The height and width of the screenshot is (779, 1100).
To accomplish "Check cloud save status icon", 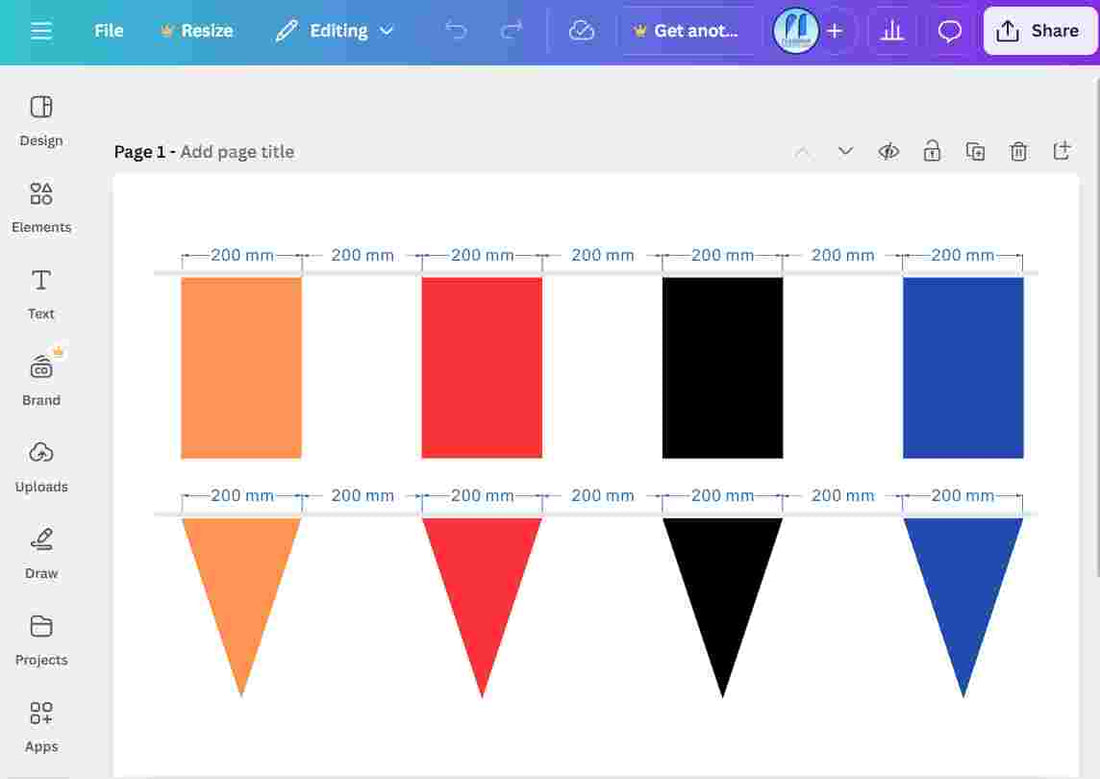I will [582, 31].
